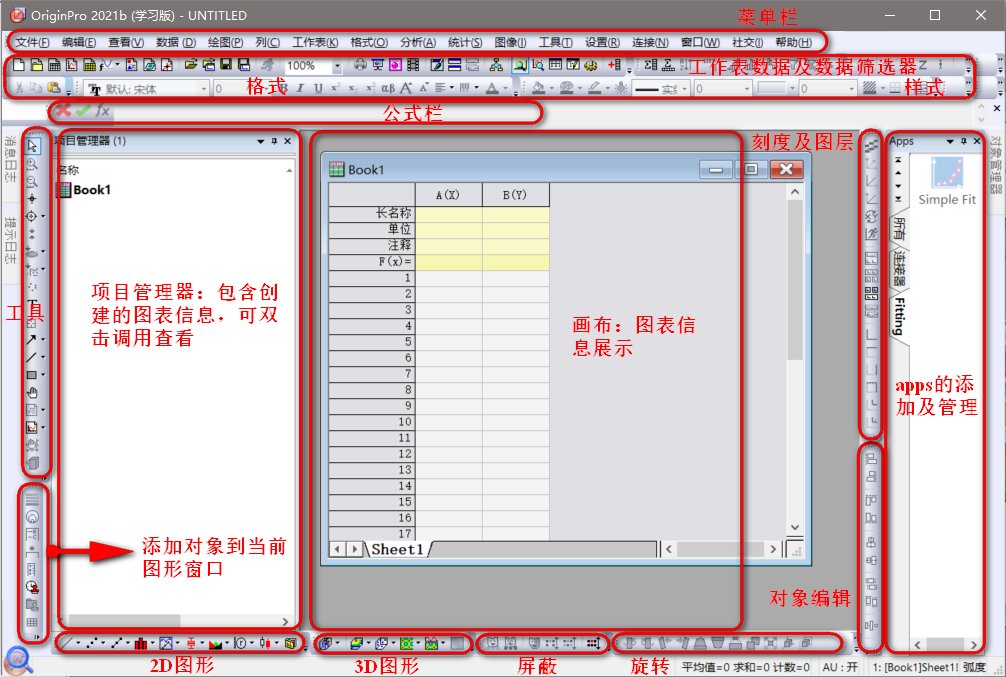Click the 3D surface plot icon
1006x677 pixels.
(x=356, y=643)
